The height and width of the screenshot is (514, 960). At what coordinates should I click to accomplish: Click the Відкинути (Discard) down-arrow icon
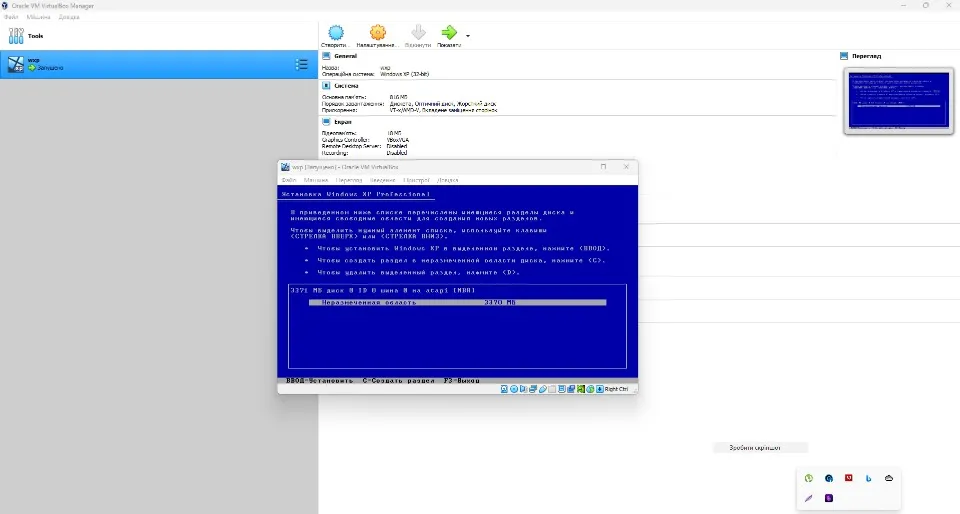click(x=418, y=32)
